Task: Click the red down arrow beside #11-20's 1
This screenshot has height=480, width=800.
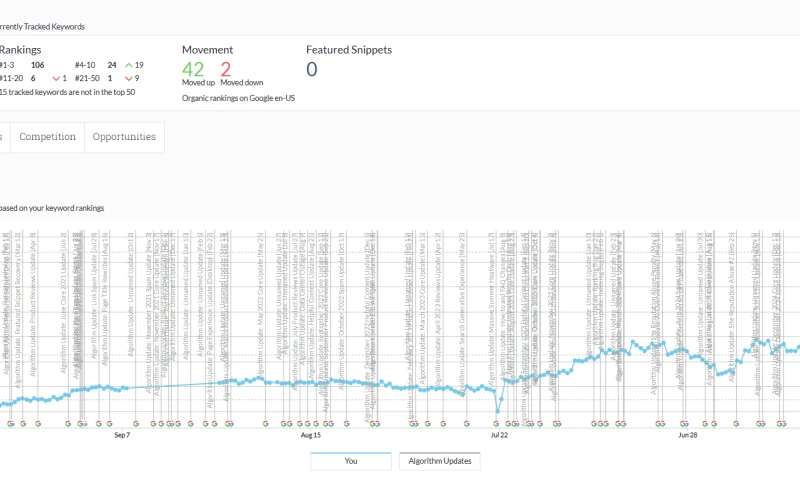Action: click(56, 78)
